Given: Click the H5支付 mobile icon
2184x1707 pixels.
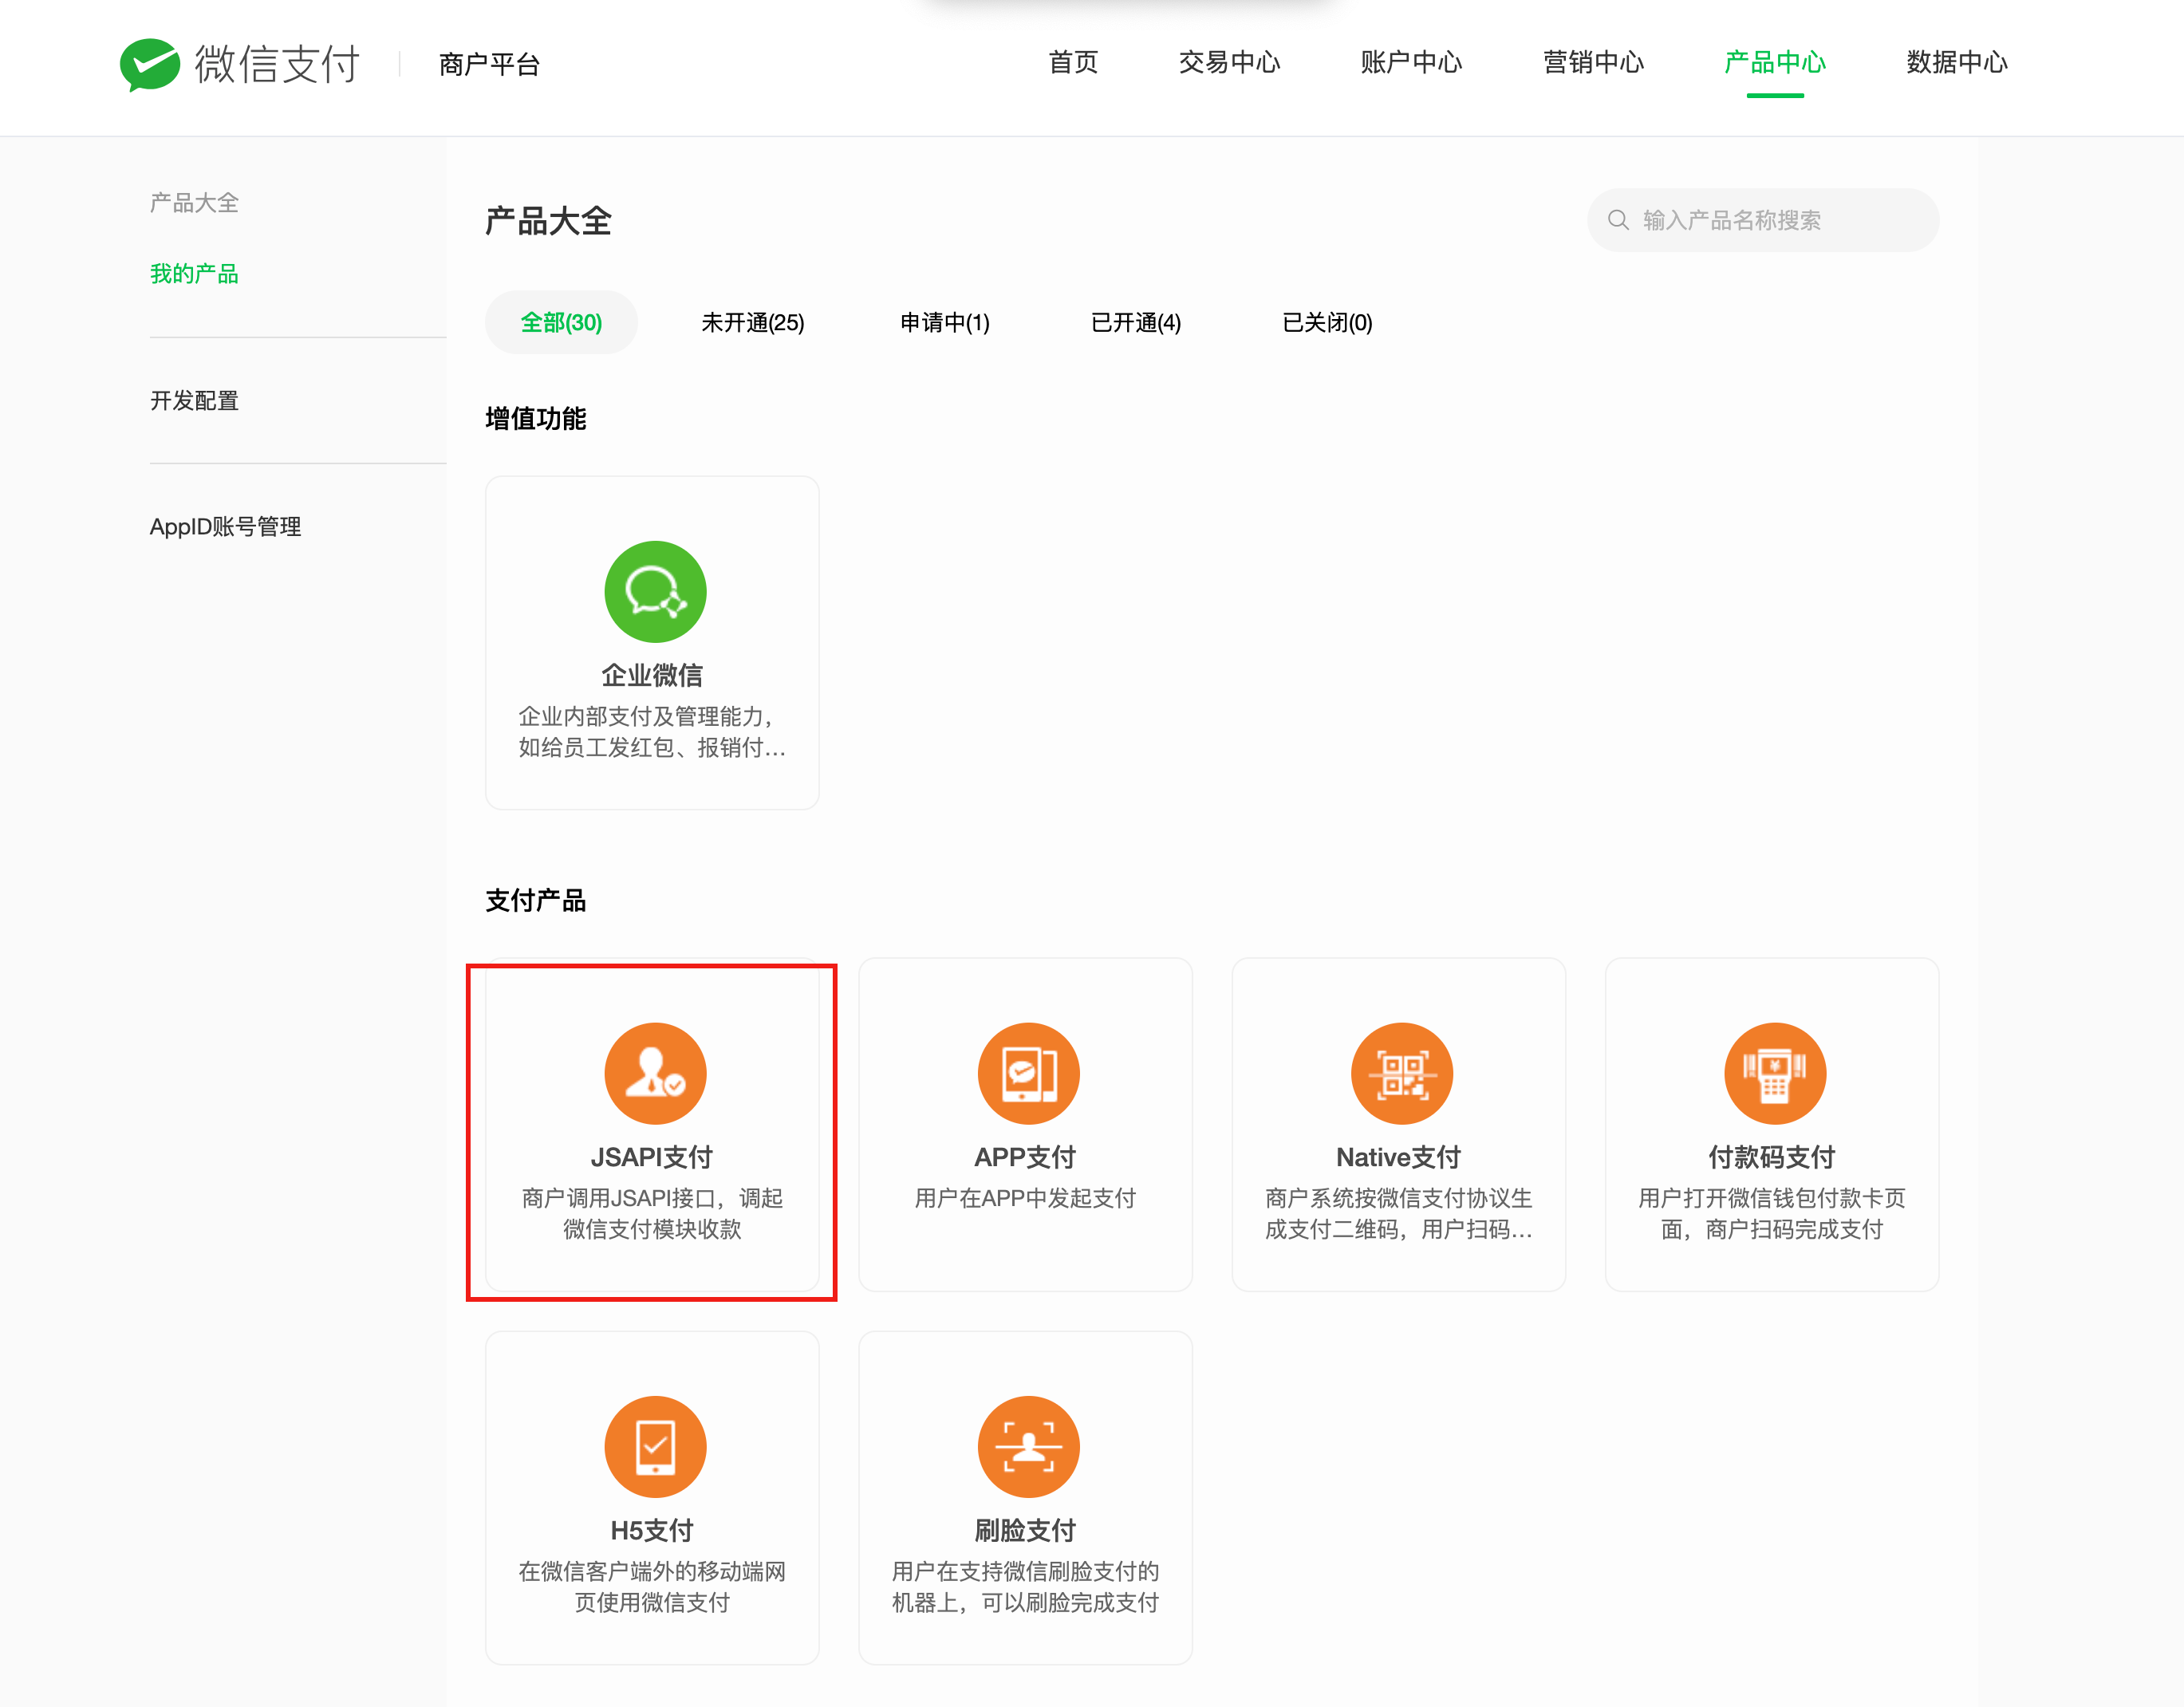Looking at the screenshot, I should click(654, 1445).
